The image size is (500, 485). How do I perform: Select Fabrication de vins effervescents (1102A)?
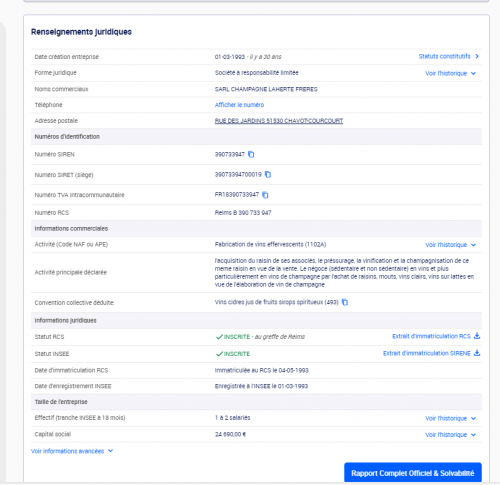[270, 244]
